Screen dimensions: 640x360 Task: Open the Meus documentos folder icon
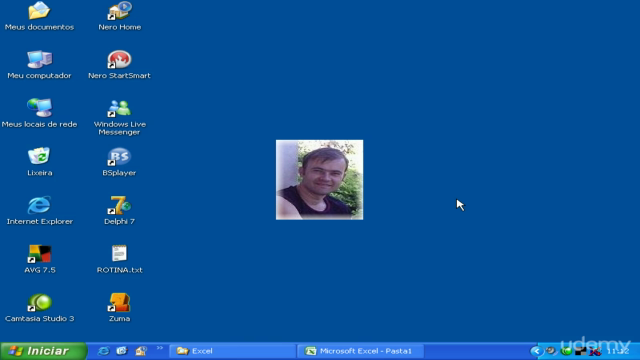pyautogui.click(x=39, y=11)
